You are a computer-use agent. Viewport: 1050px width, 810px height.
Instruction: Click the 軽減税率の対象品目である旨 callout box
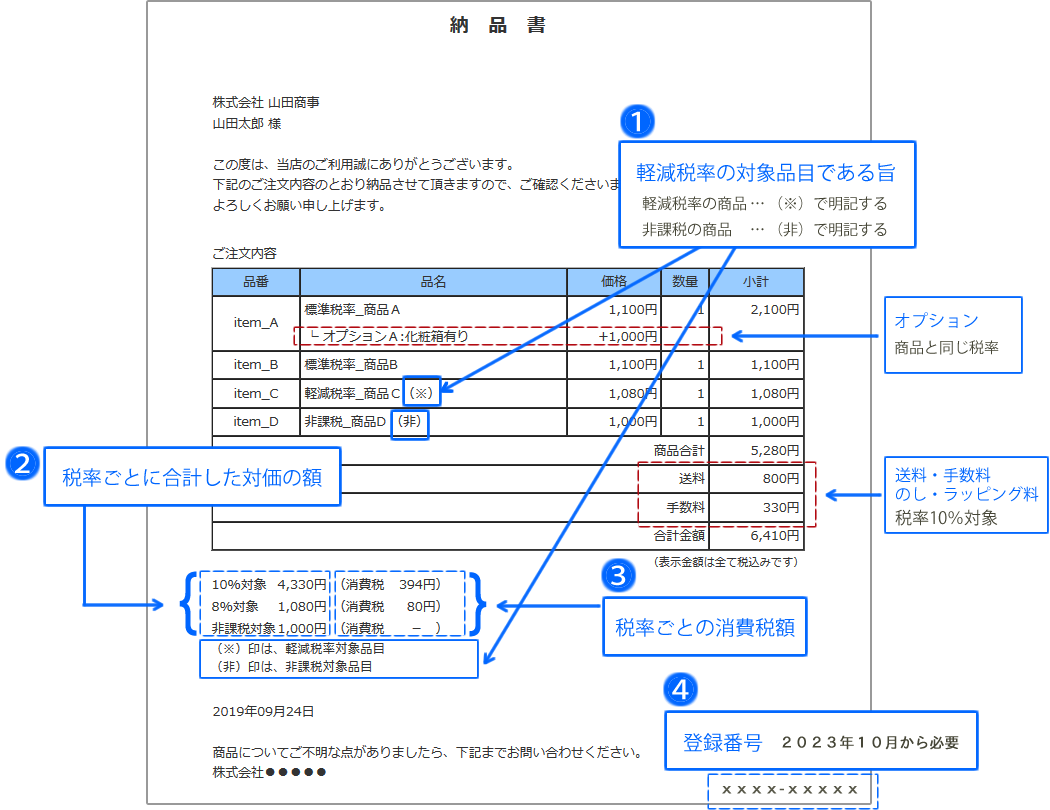(x=765, y=195)
